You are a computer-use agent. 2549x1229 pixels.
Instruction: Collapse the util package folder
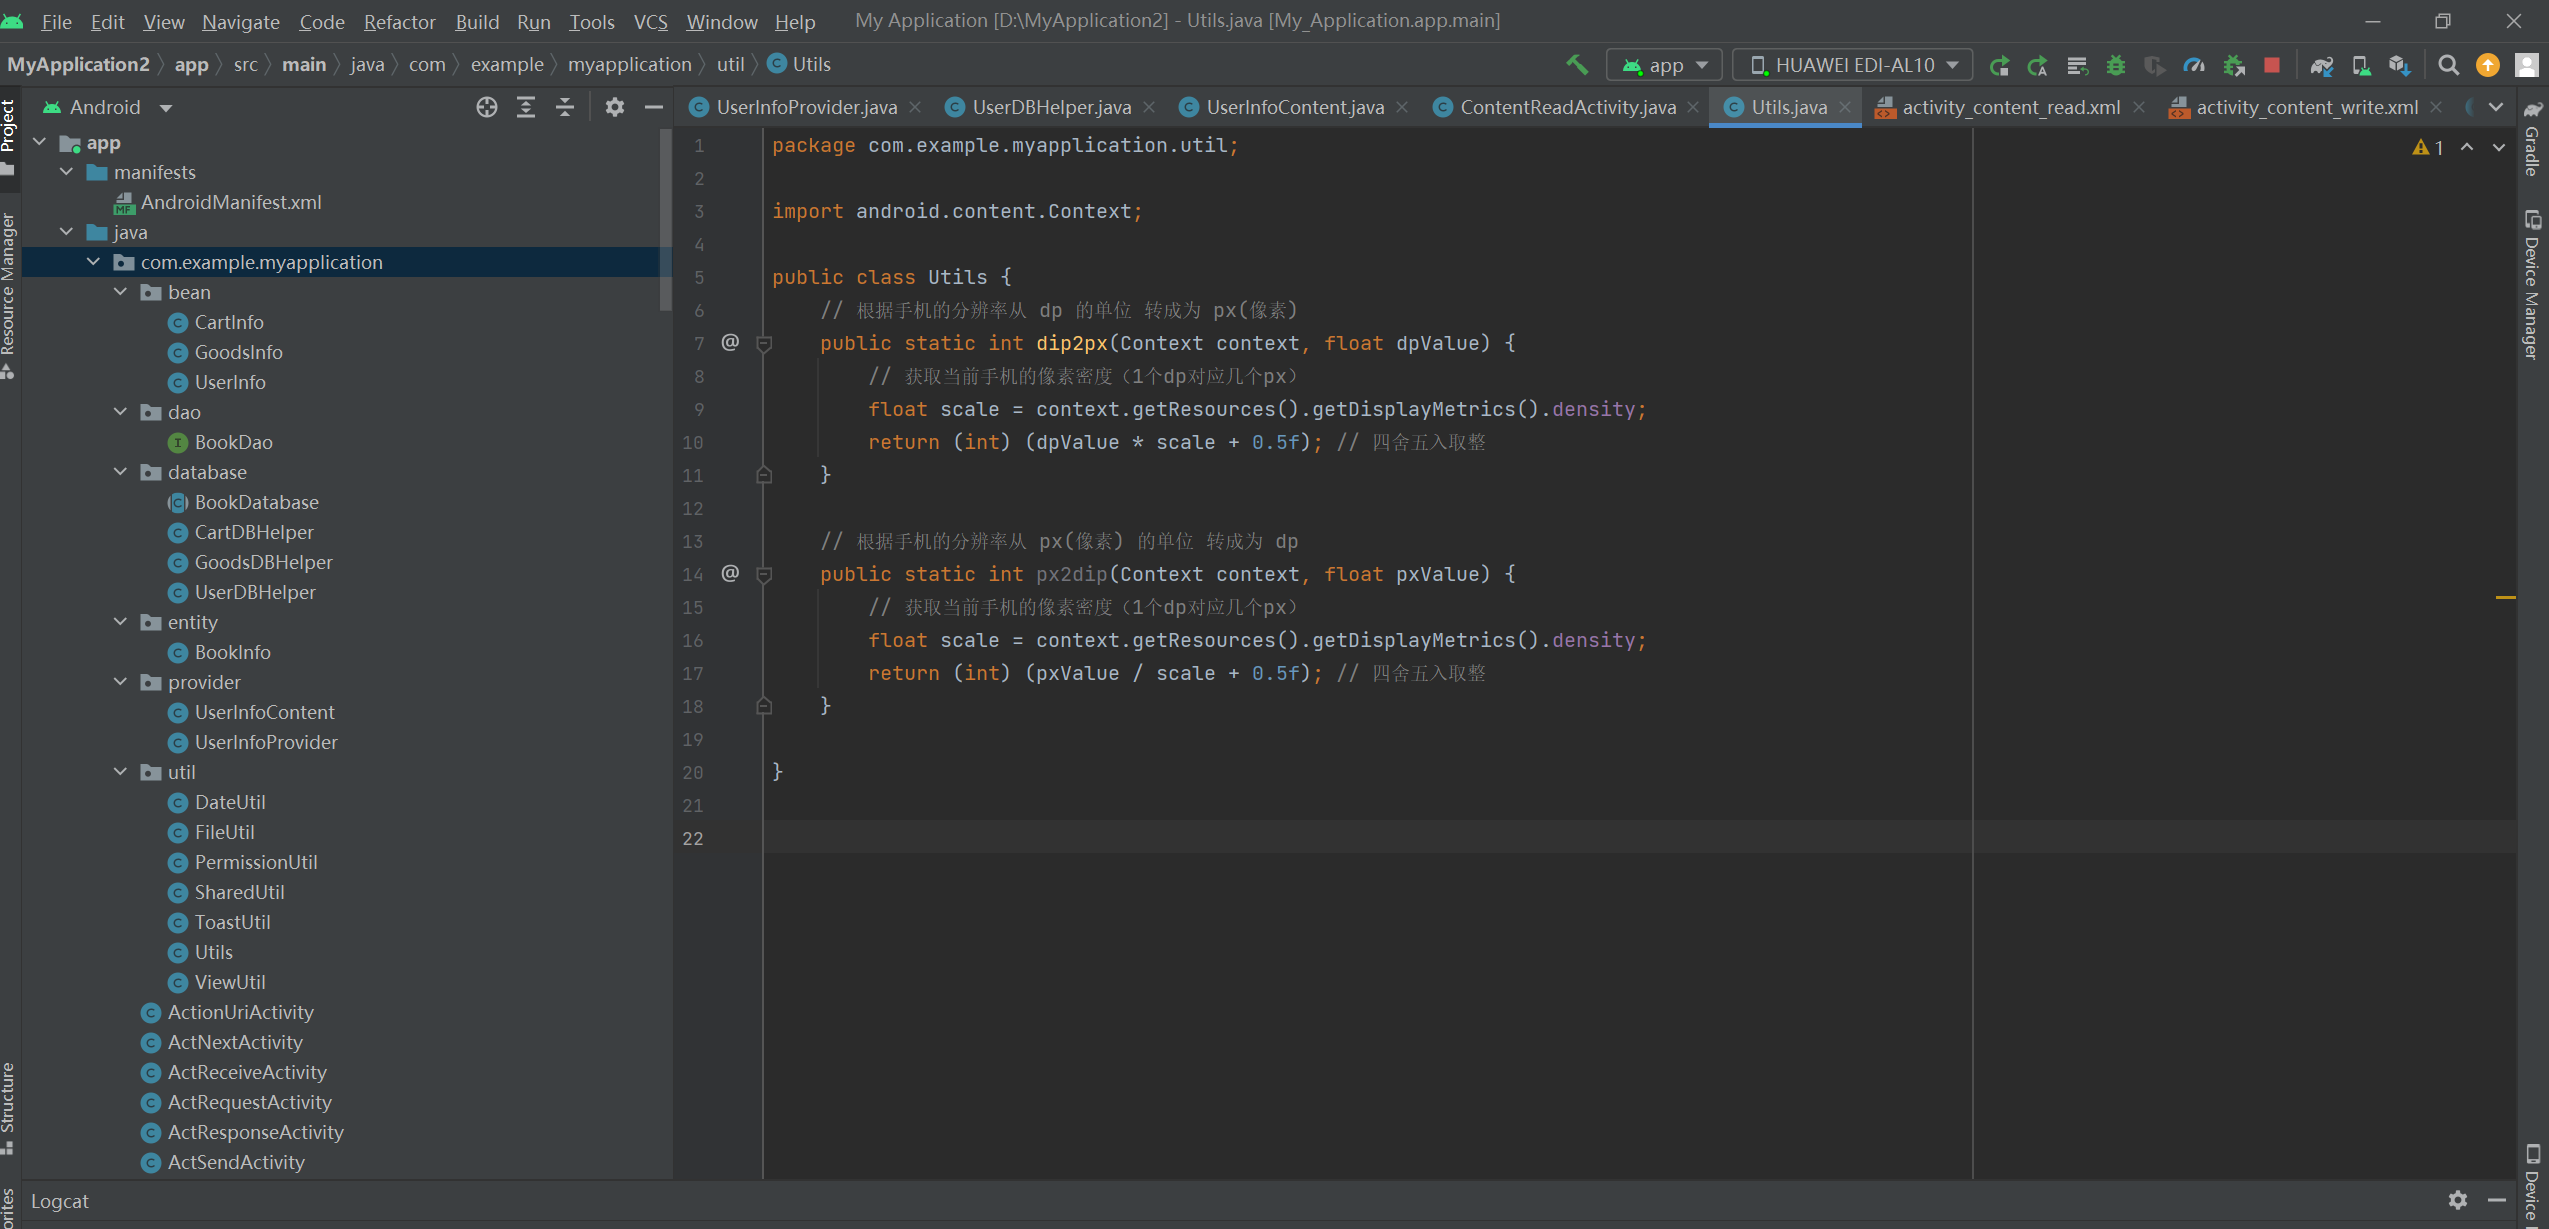121,772
